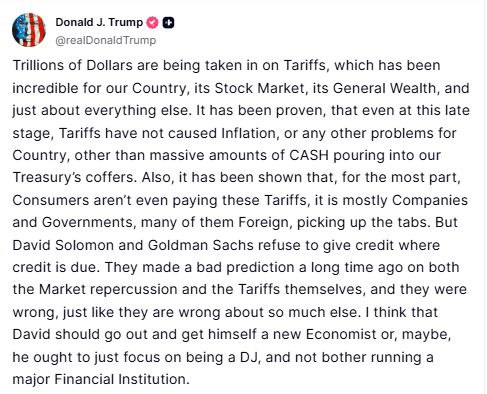Click the word Consumers in the post
The height and width of the screenshot is (394, 487).
coord(51,200)
